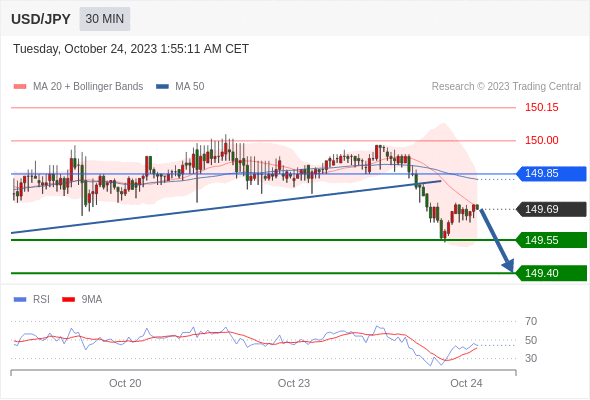Click the Oct 24 date axis label
590x400 pixels.
(x=466, y=383)
